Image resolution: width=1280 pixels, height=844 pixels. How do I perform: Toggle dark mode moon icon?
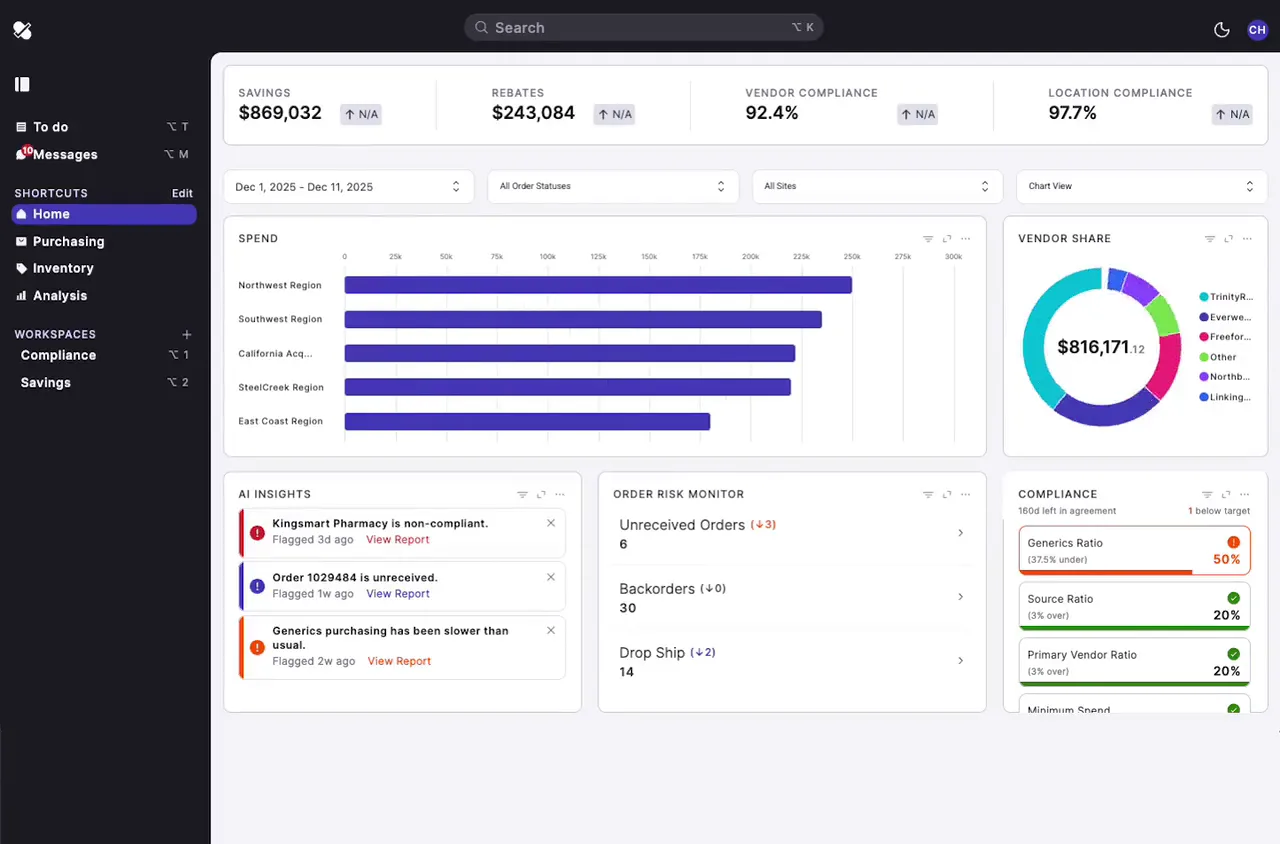[x=1221, y=30]
